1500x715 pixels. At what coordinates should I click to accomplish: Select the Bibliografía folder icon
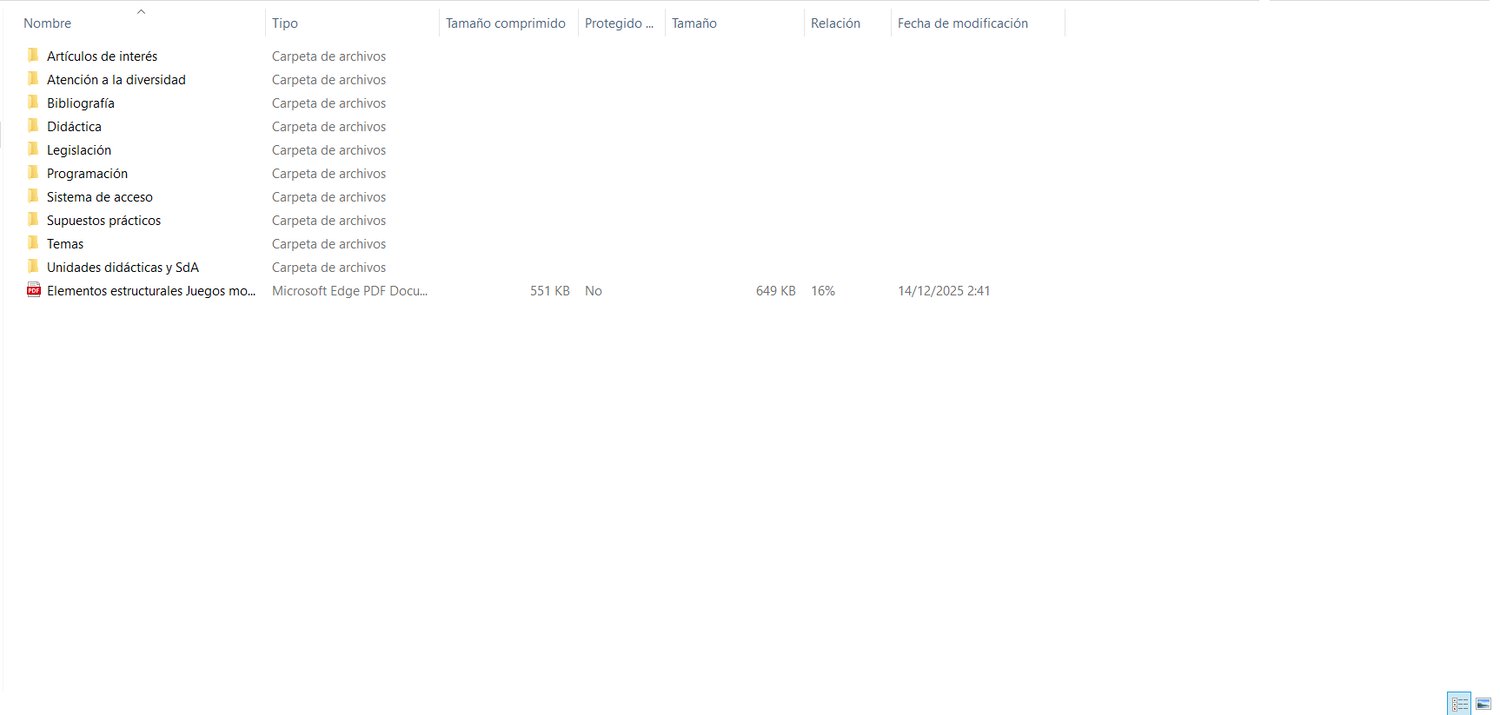click(x=33, y=103)
